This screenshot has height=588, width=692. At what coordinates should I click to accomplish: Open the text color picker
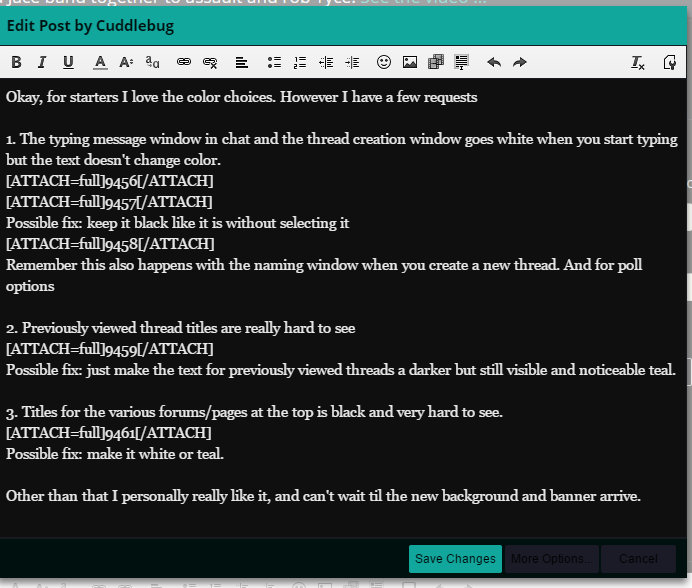pos(100,62)
